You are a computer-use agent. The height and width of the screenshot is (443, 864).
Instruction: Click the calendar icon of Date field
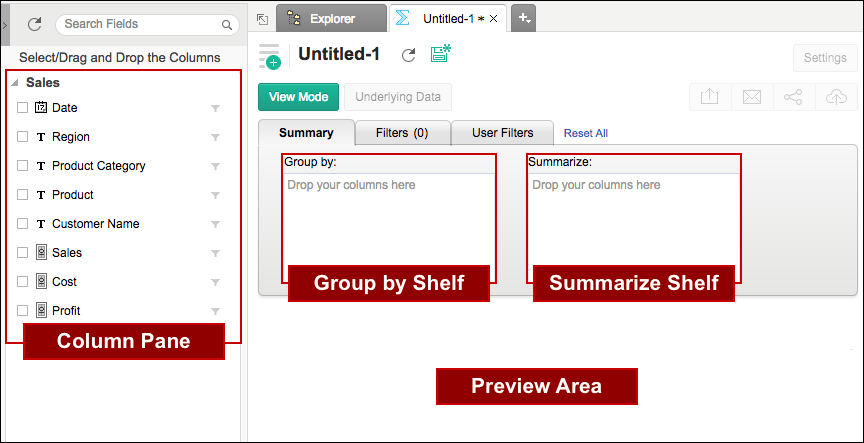point(41,107)
